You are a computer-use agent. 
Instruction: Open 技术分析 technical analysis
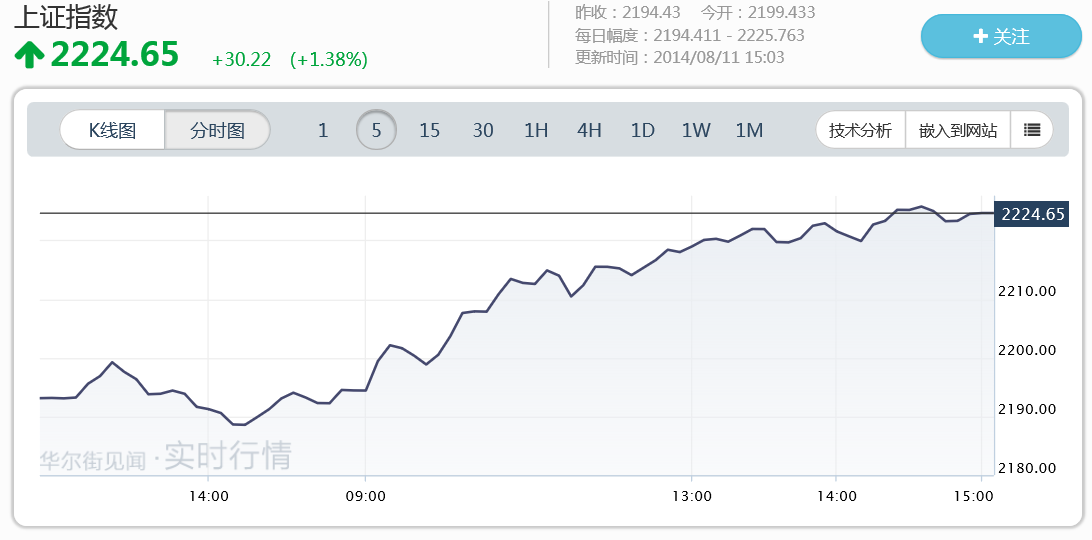(860, 130)
